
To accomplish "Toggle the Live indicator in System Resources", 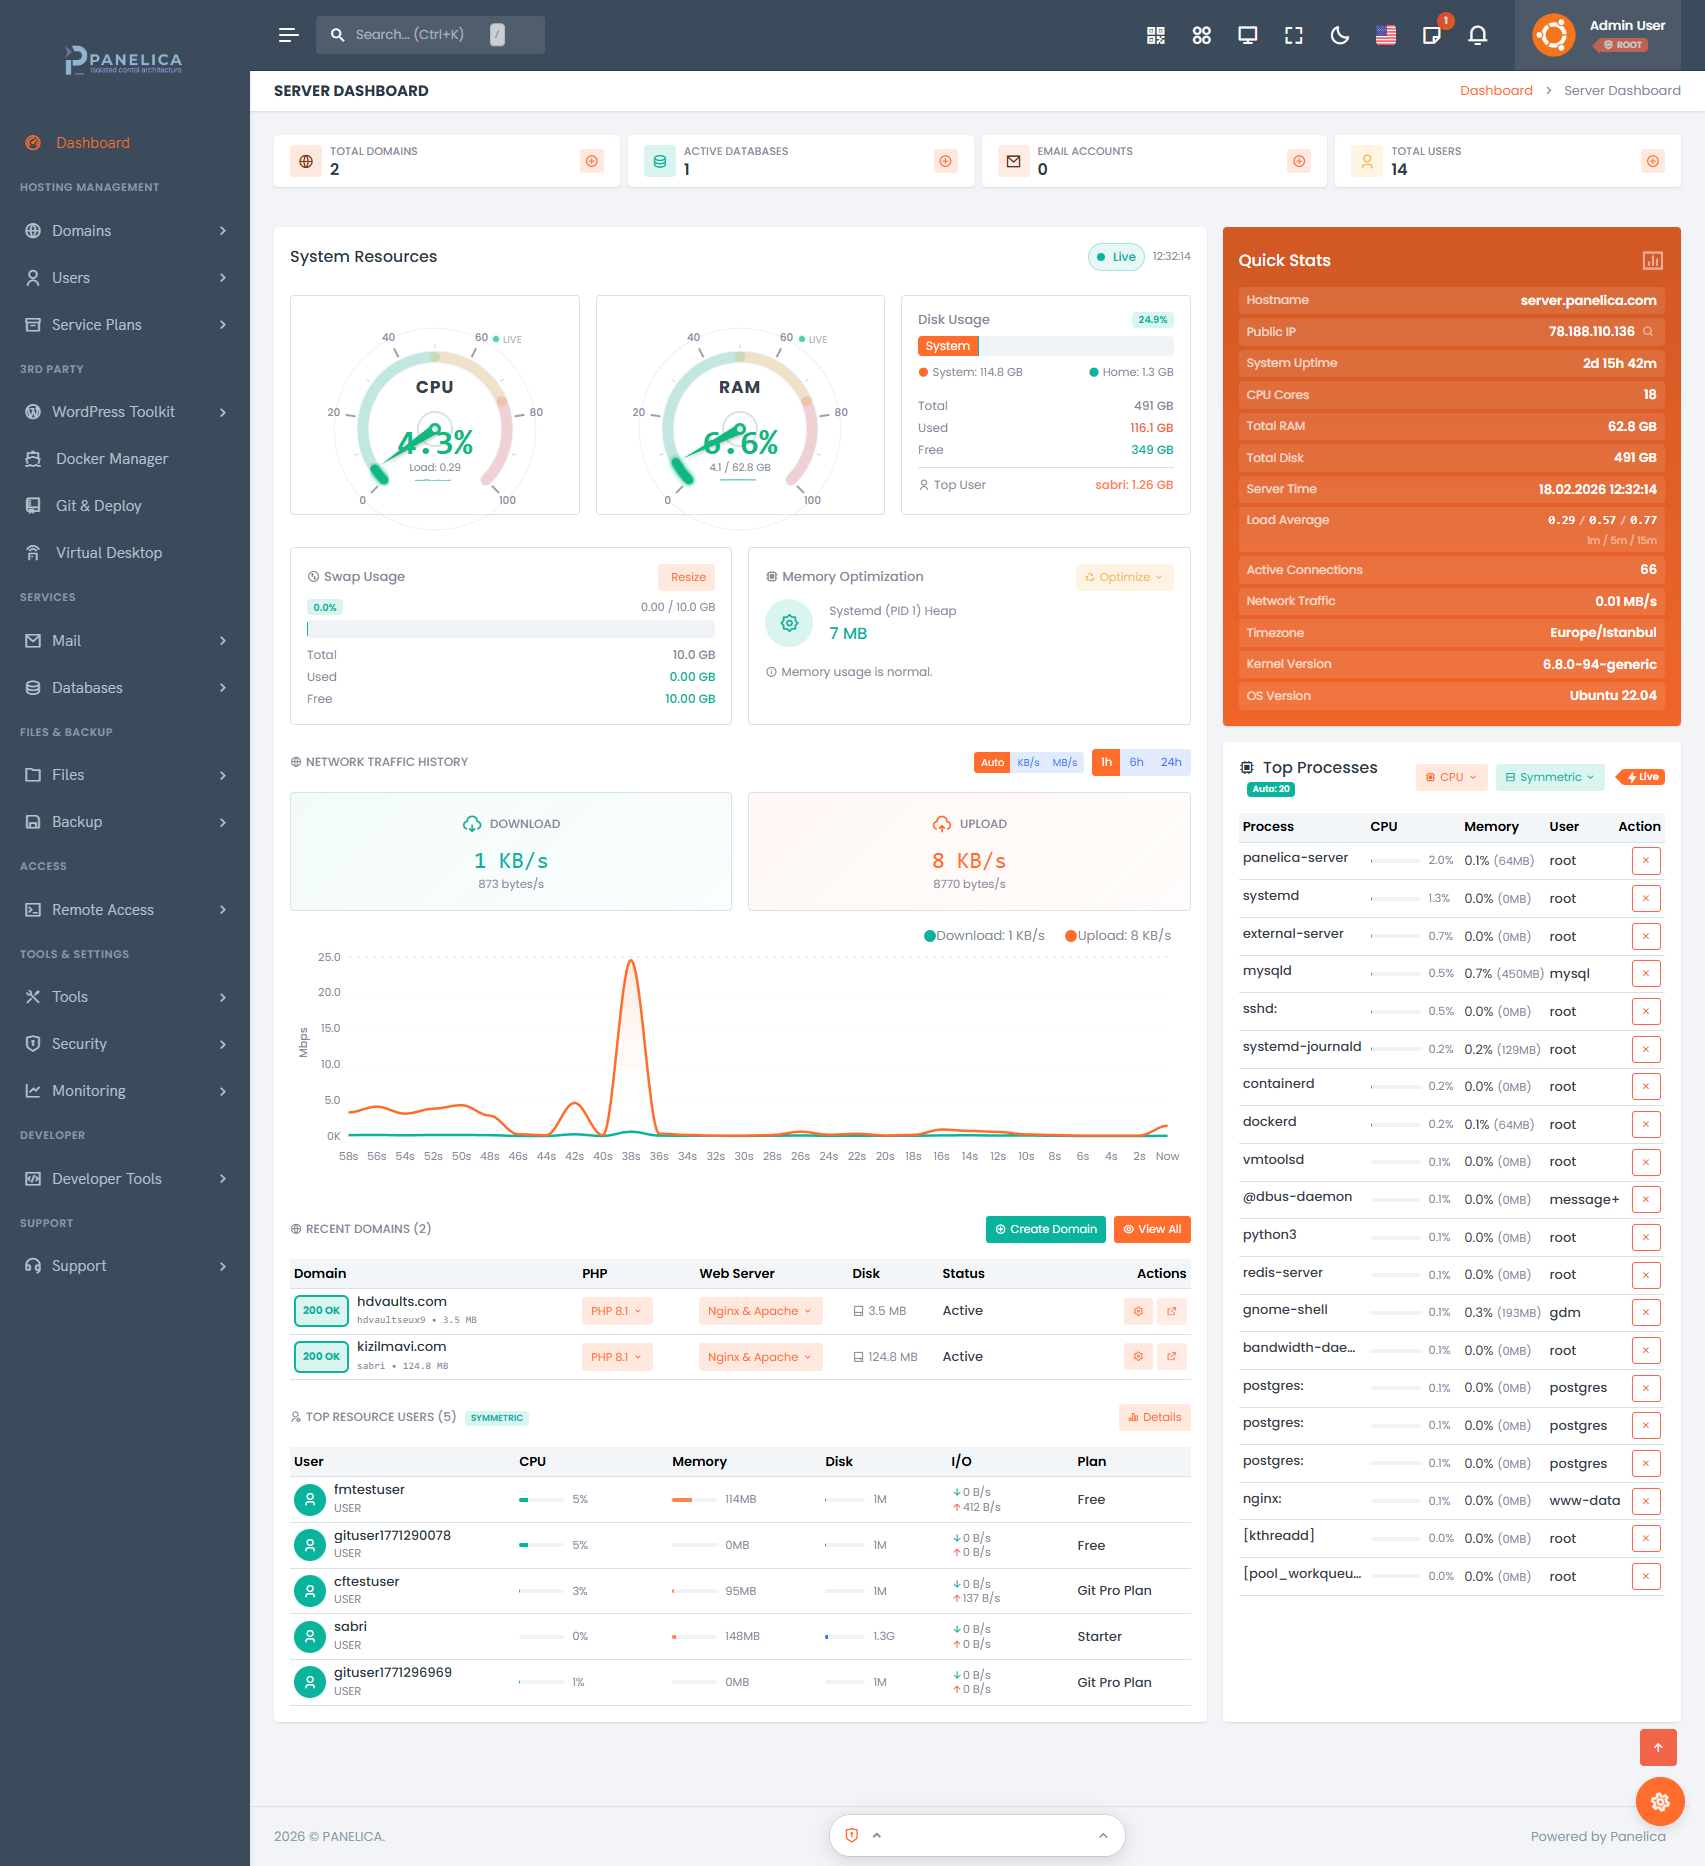I will coord(1116,257).
